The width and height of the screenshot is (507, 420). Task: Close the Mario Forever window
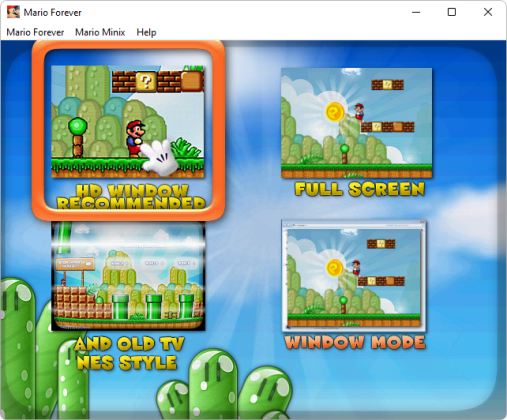click(488, 12)
